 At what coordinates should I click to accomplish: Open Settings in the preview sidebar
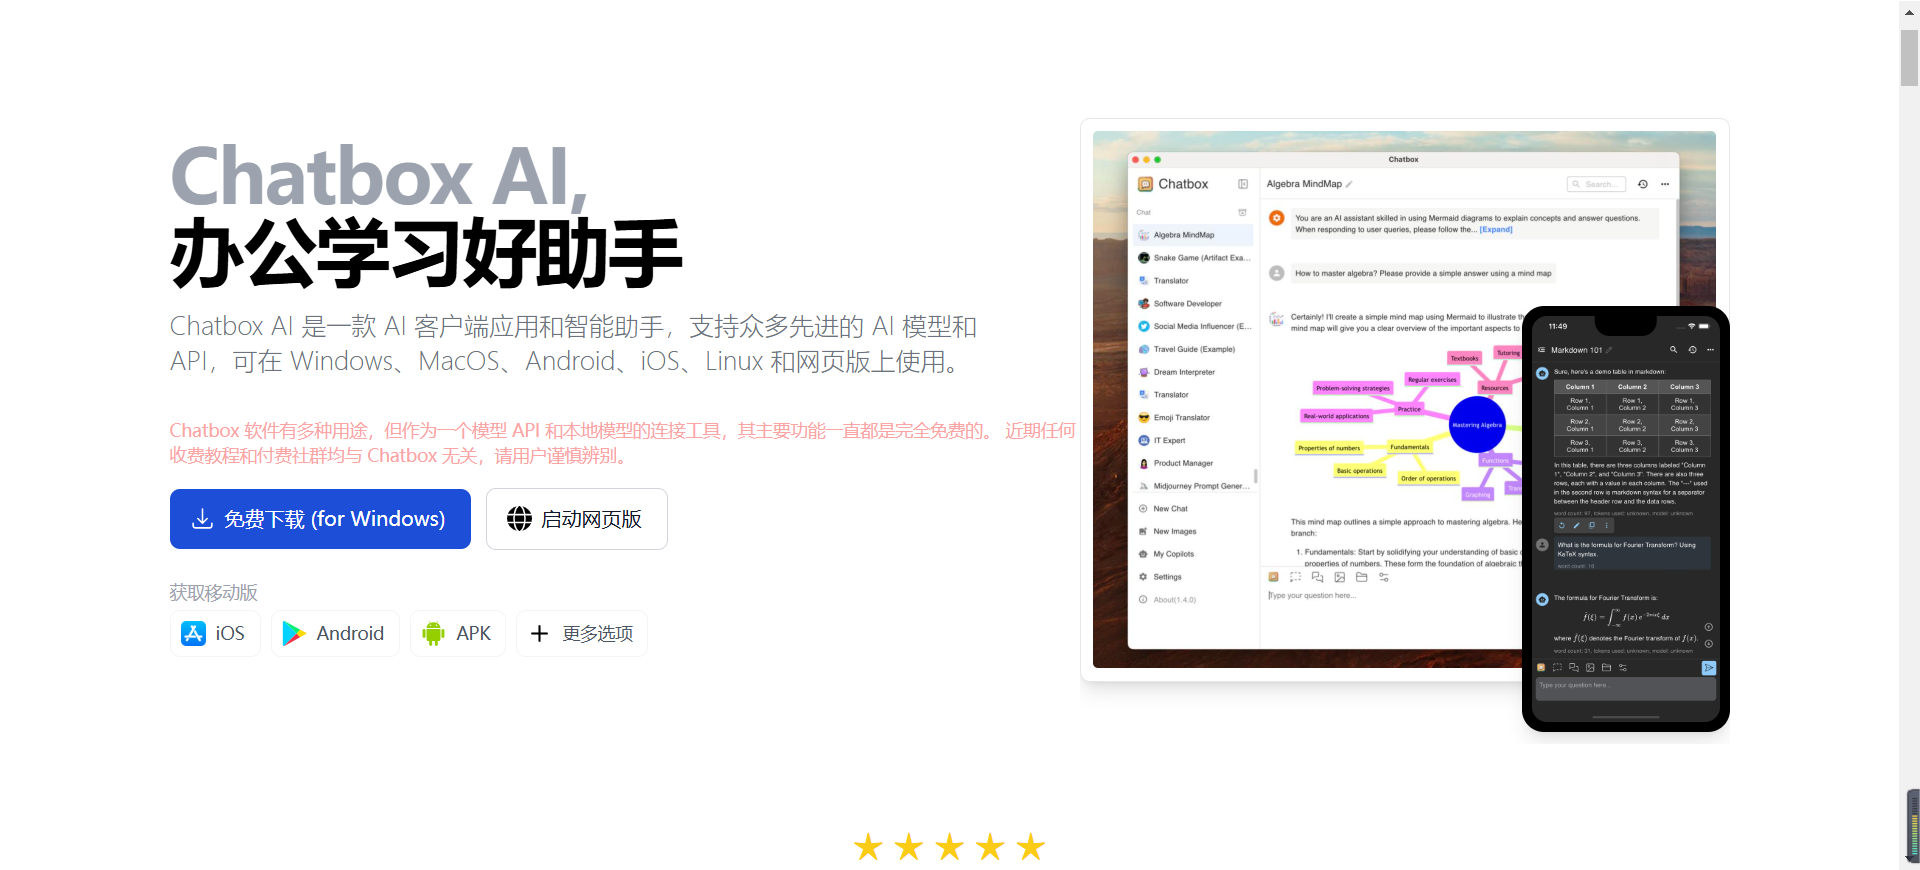[x=1160, y=577]
